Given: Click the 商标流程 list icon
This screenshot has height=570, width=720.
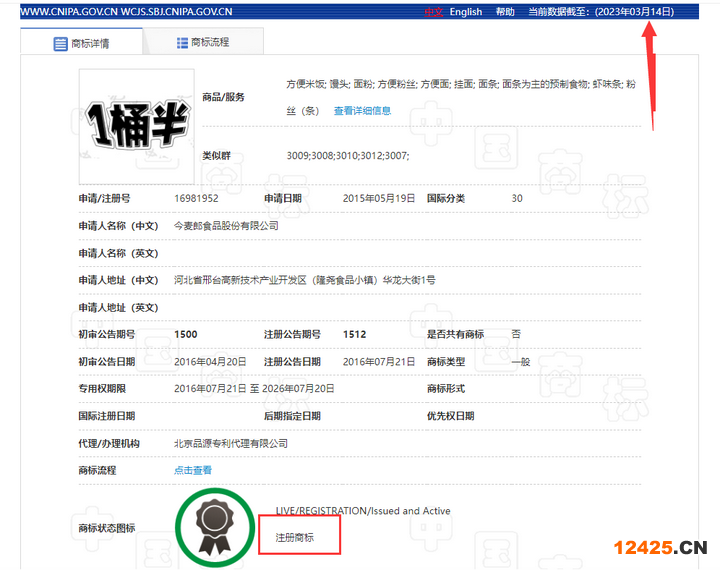Looking at the screenshot, I should click(182, 43).
